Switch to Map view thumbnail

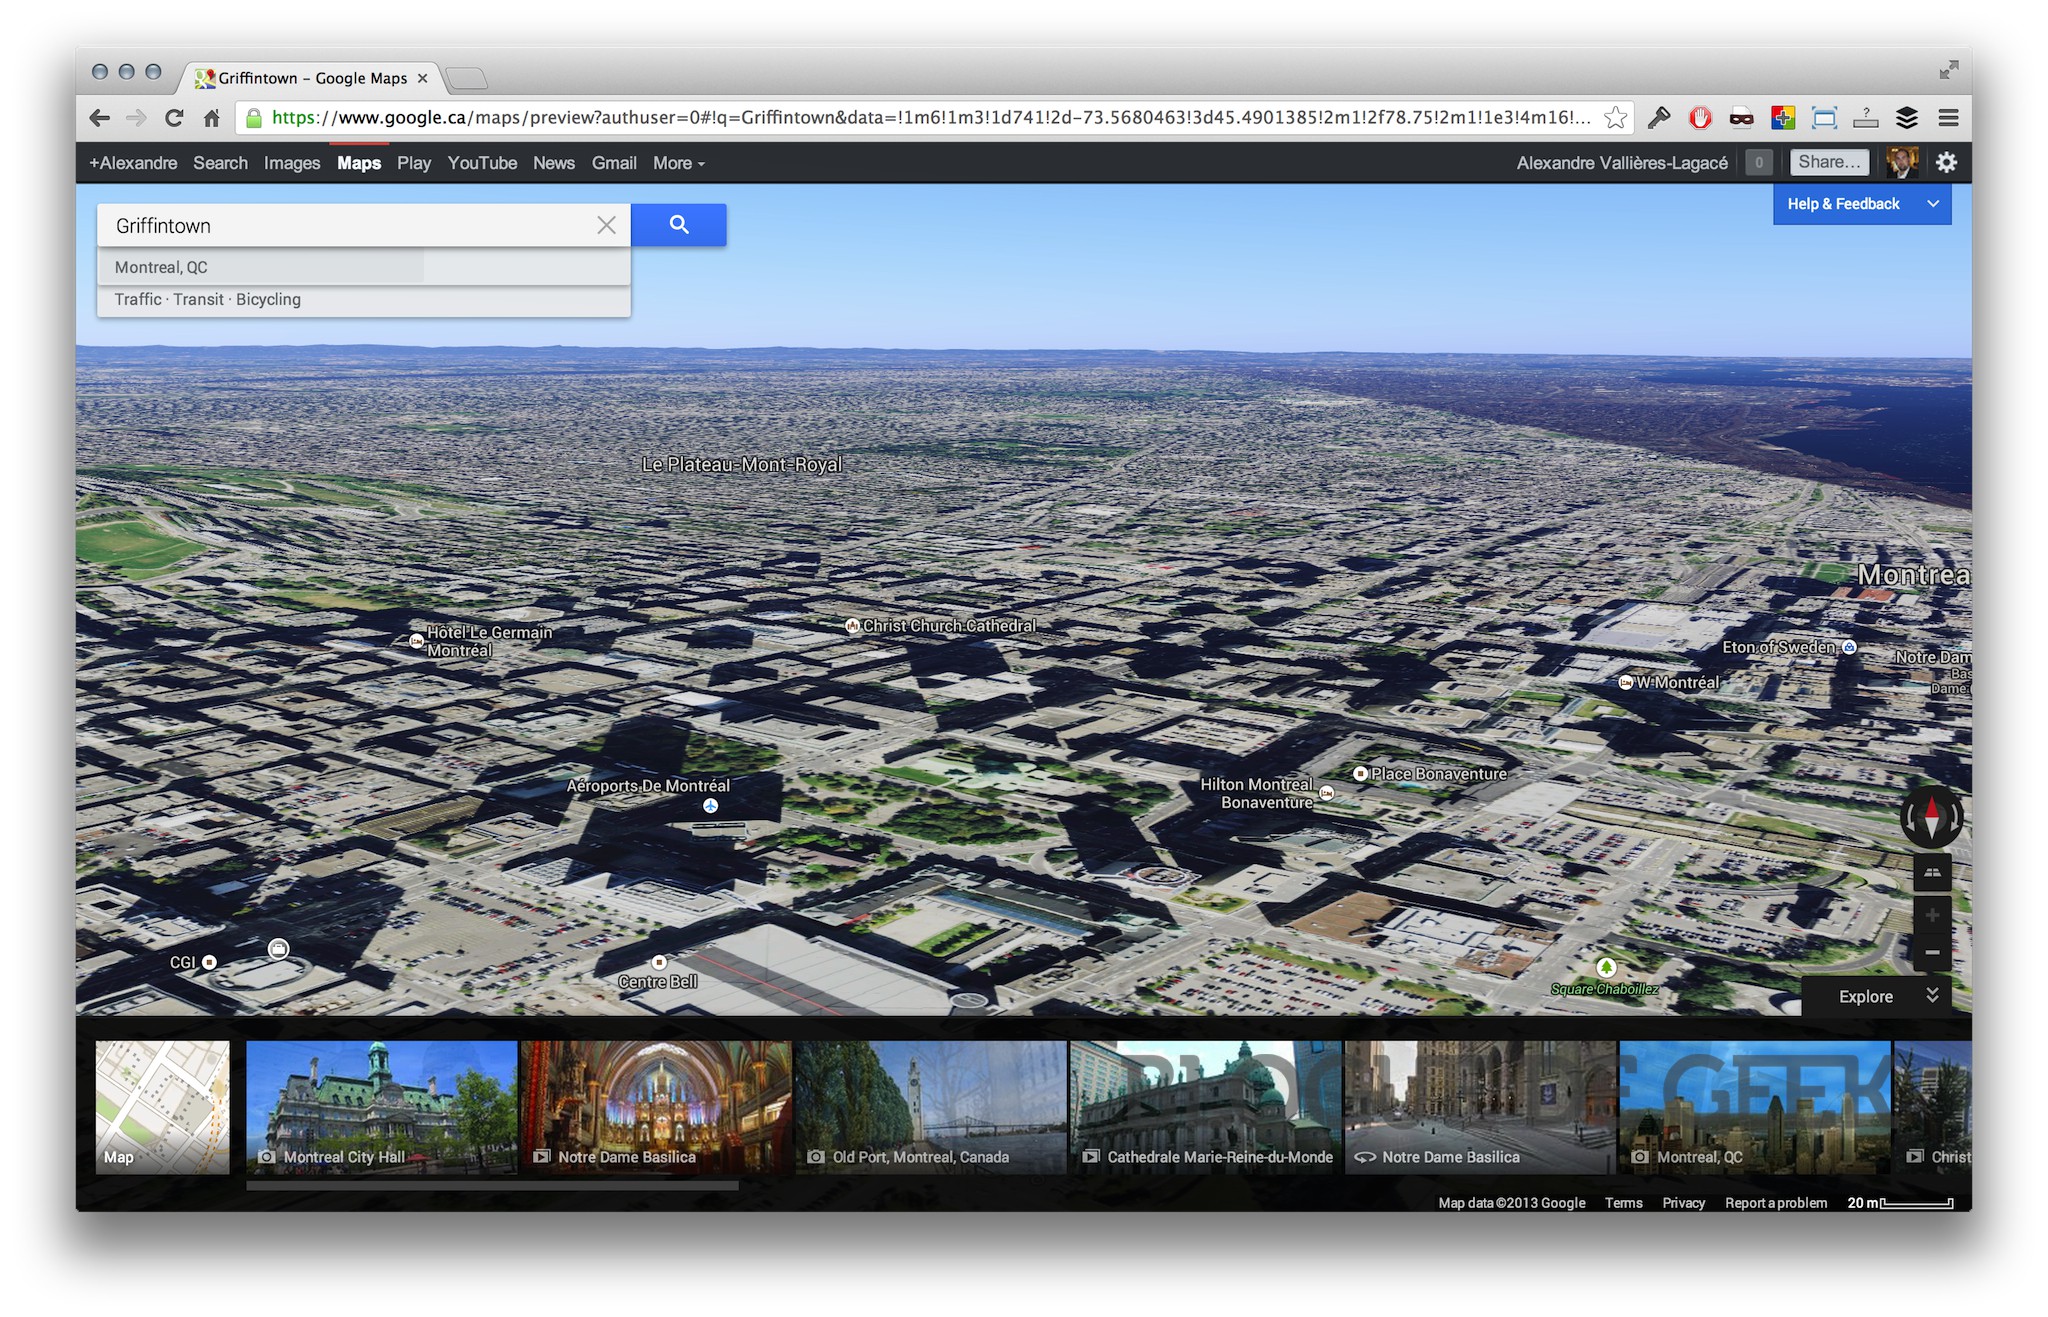point(163,1106)
